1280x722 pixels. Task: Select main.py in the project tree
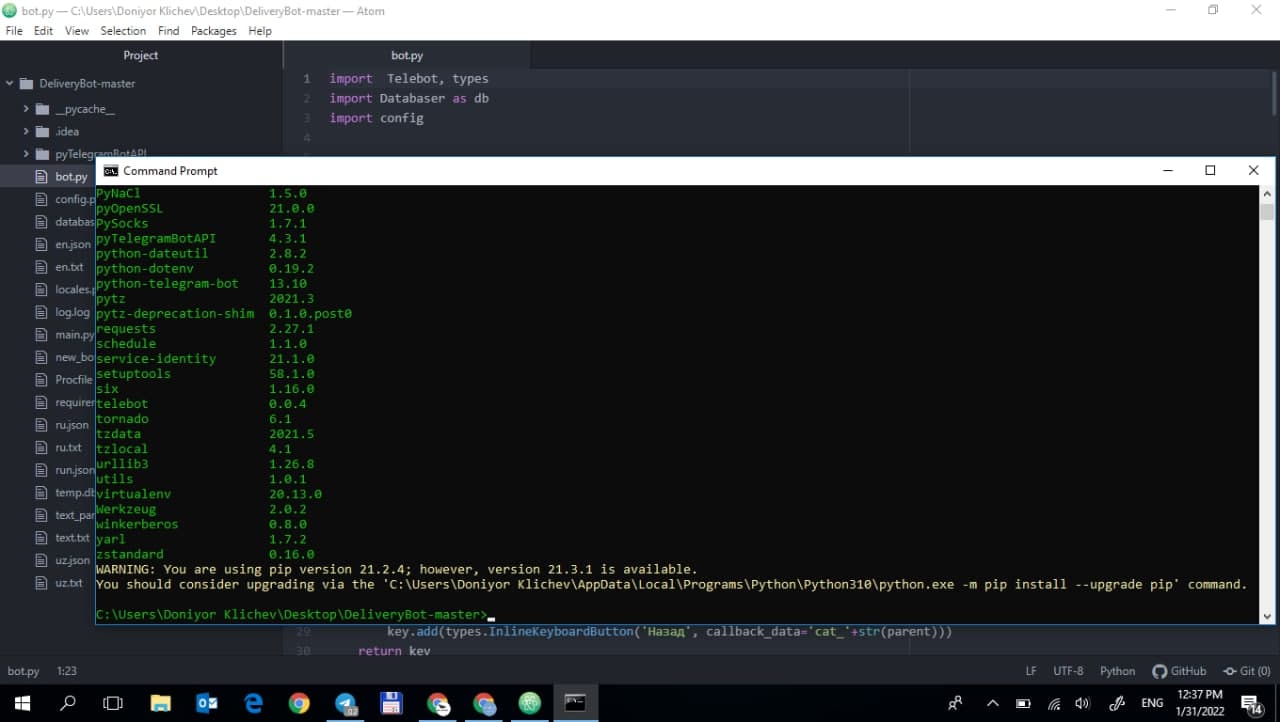point(71,334)
